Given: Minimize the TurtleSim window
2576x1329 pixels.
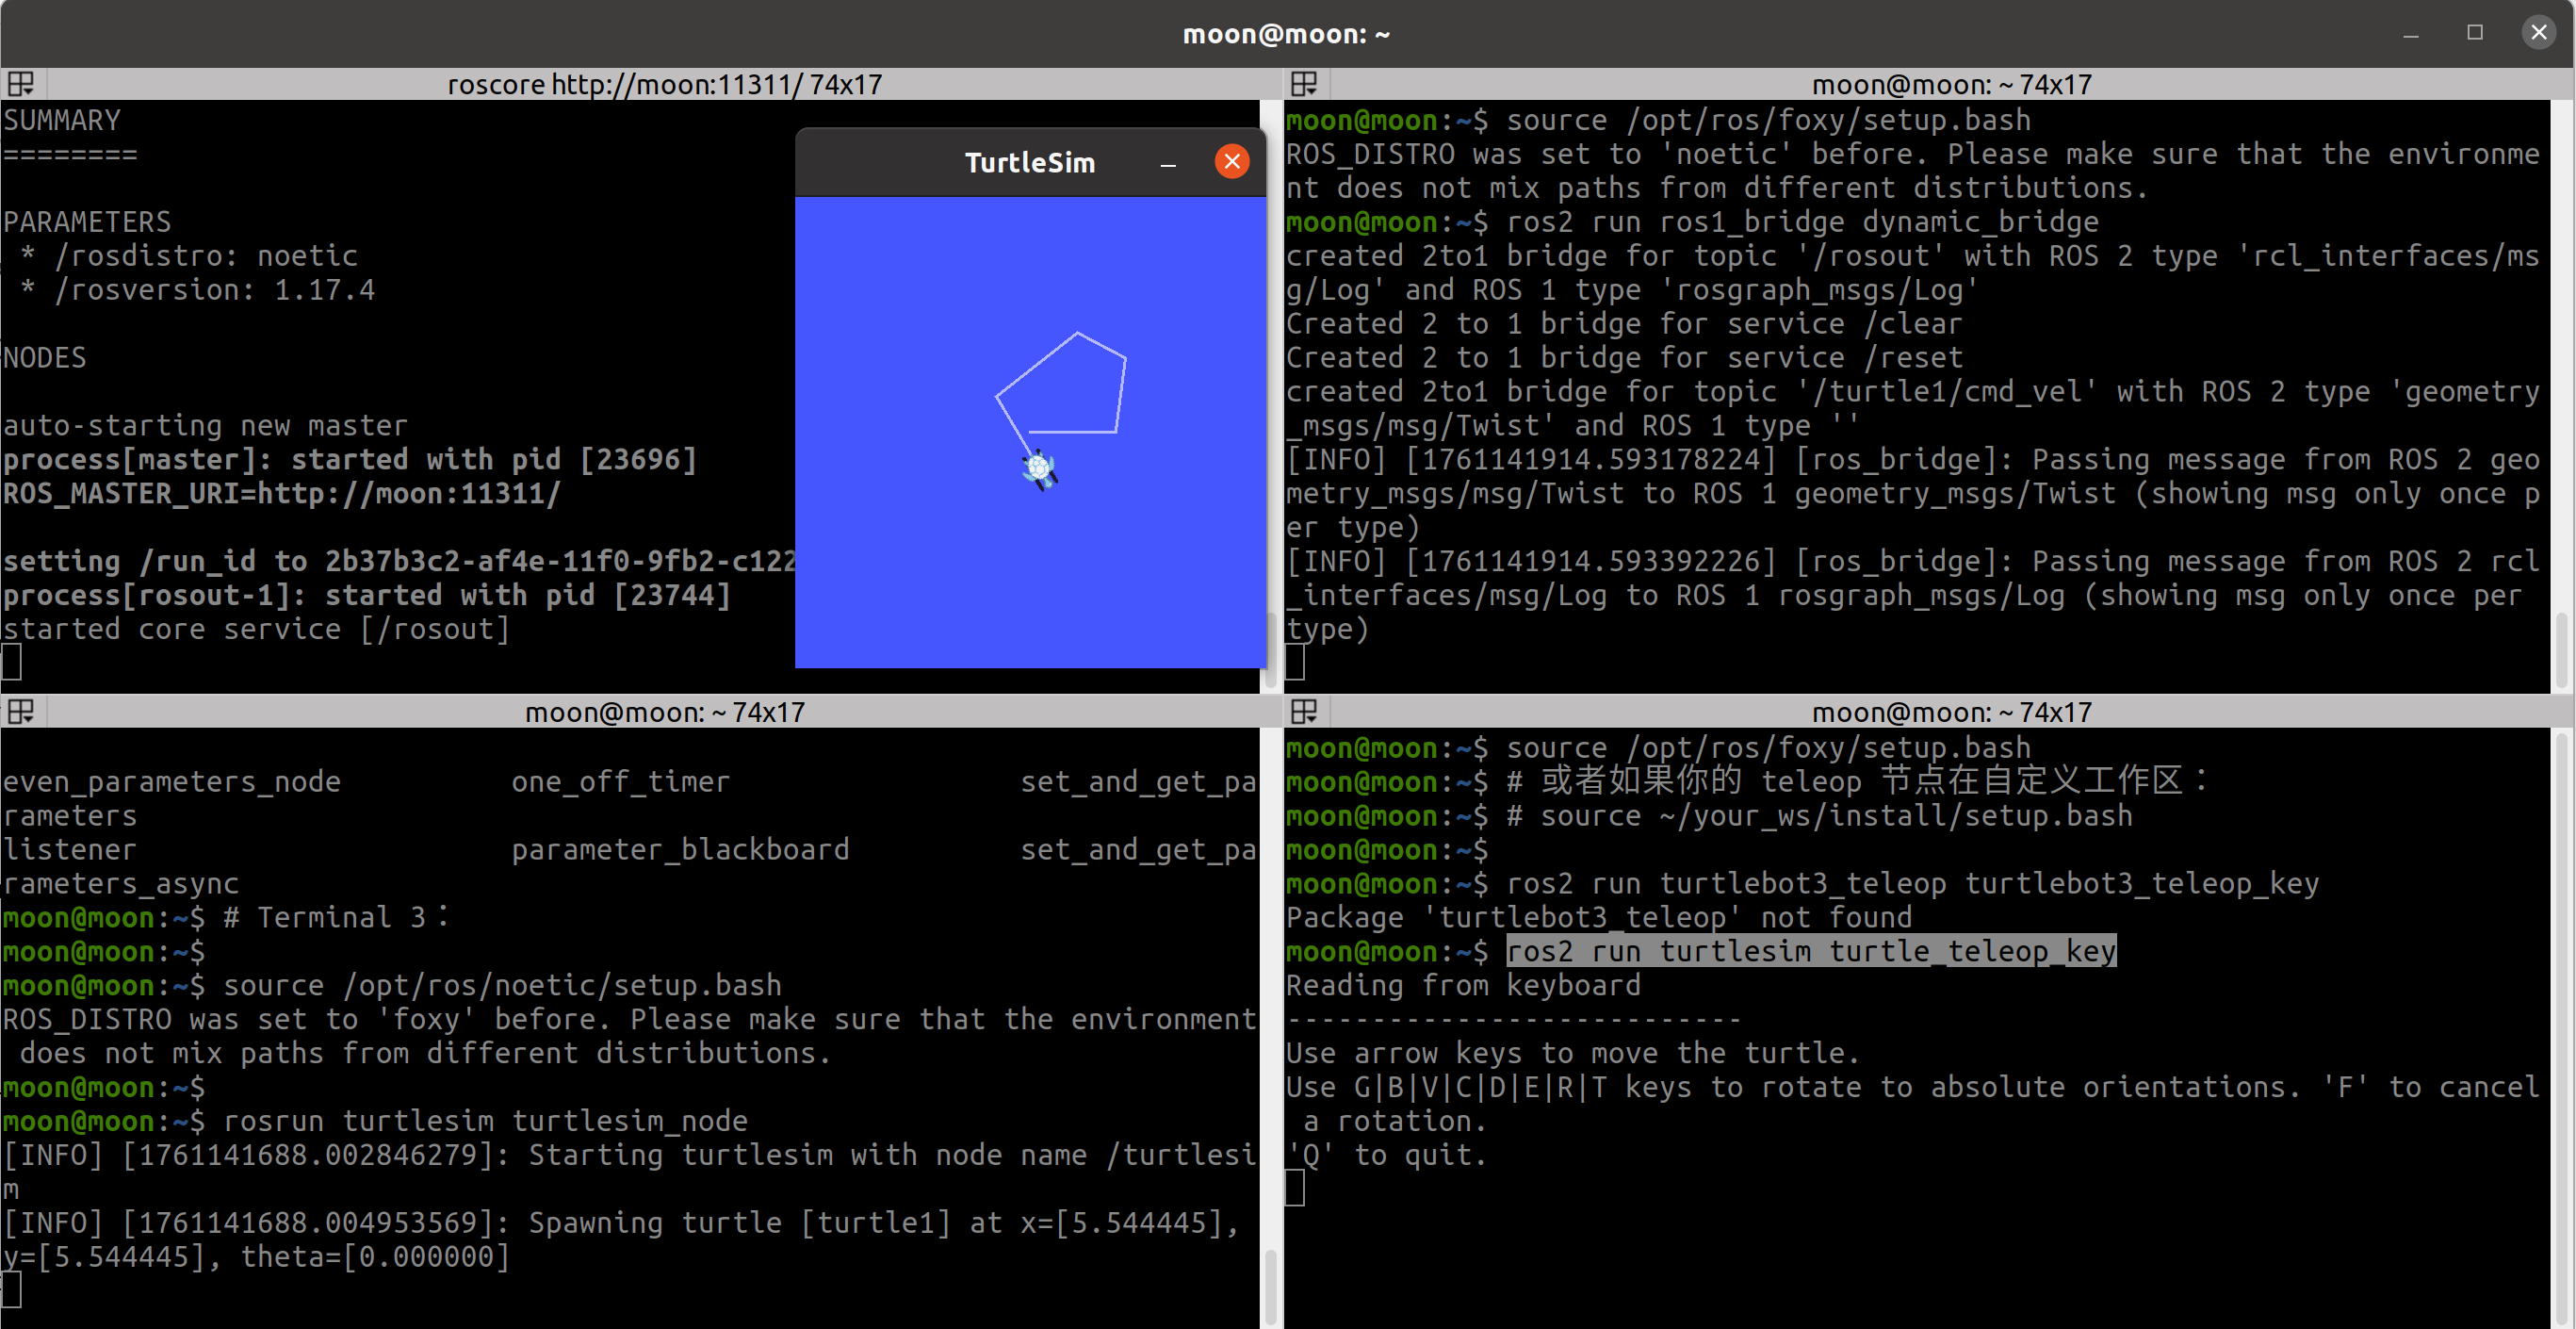Looking at the screenshot, I should [1167, 163].
